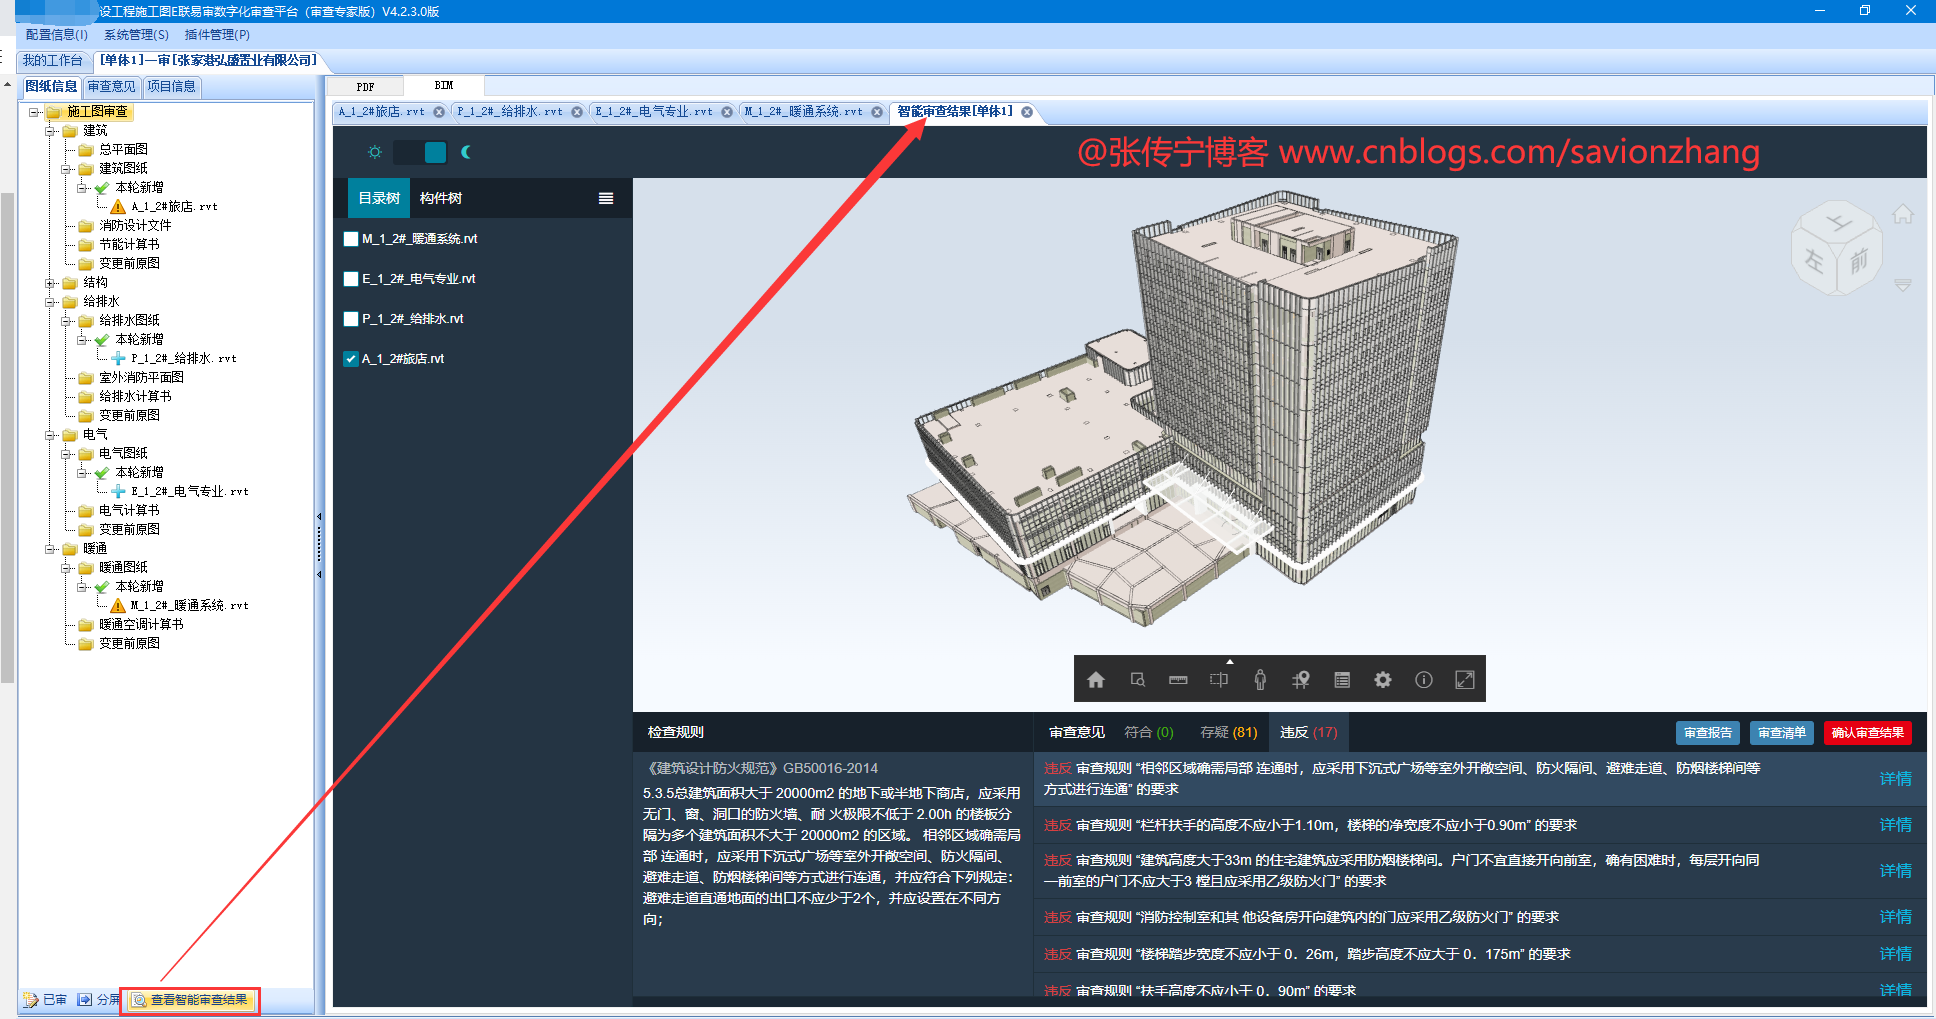The image size is (1936, 1019).
Task: Click the sun light-theme icon
Action: (375, 152)
